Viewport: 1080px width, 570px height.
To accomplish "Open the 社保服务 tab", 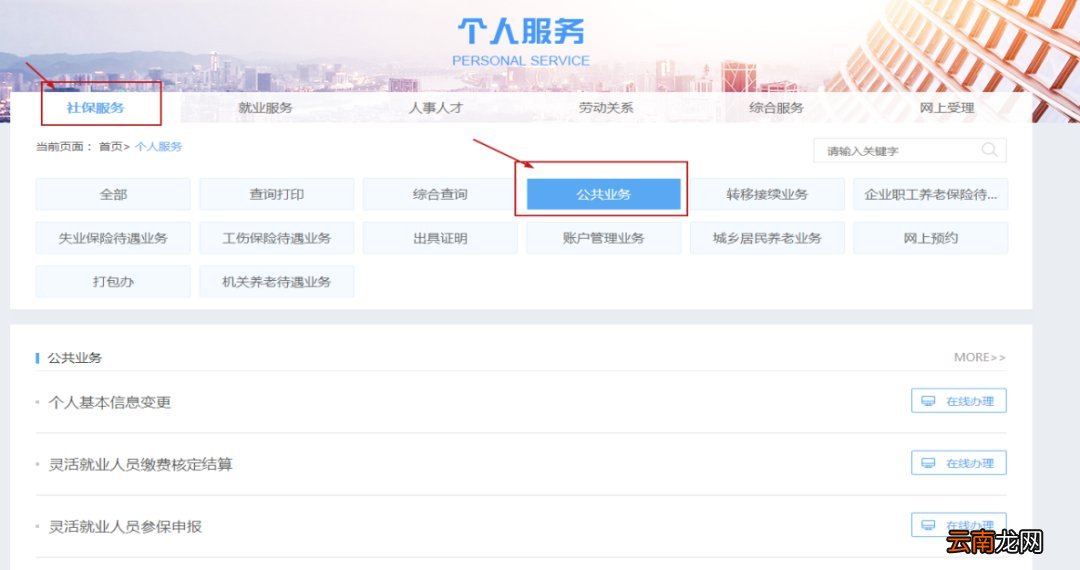I will pos(95,108).
